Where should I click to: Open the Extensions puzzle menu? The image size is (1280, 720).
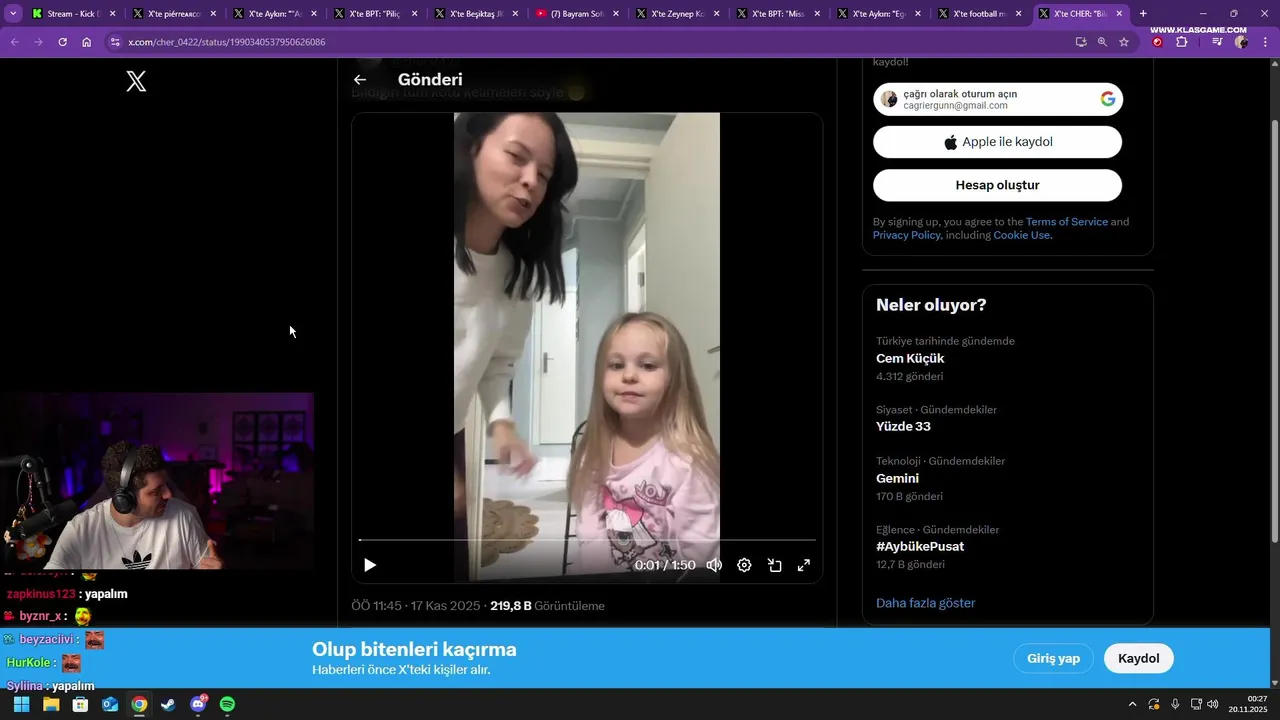tap(1181, 42)
